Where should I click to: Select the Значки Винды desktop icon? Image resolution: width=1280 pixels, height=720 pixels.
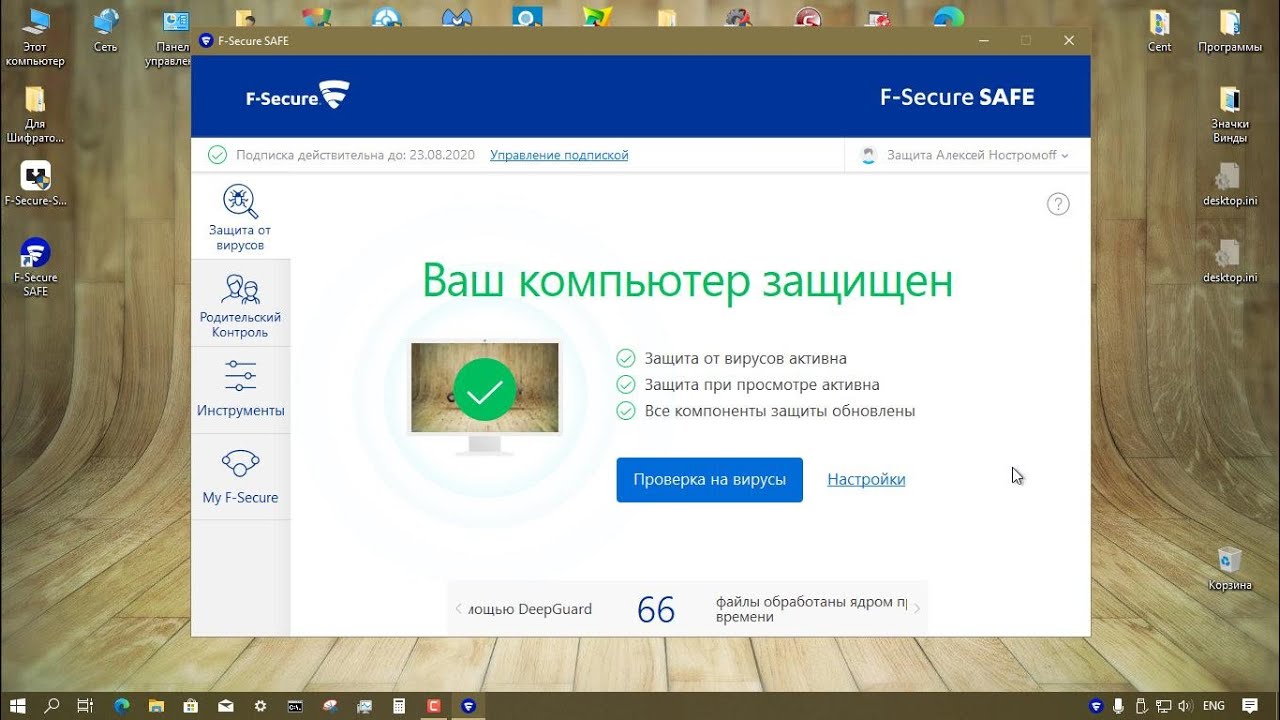[x=1230, y=114]
